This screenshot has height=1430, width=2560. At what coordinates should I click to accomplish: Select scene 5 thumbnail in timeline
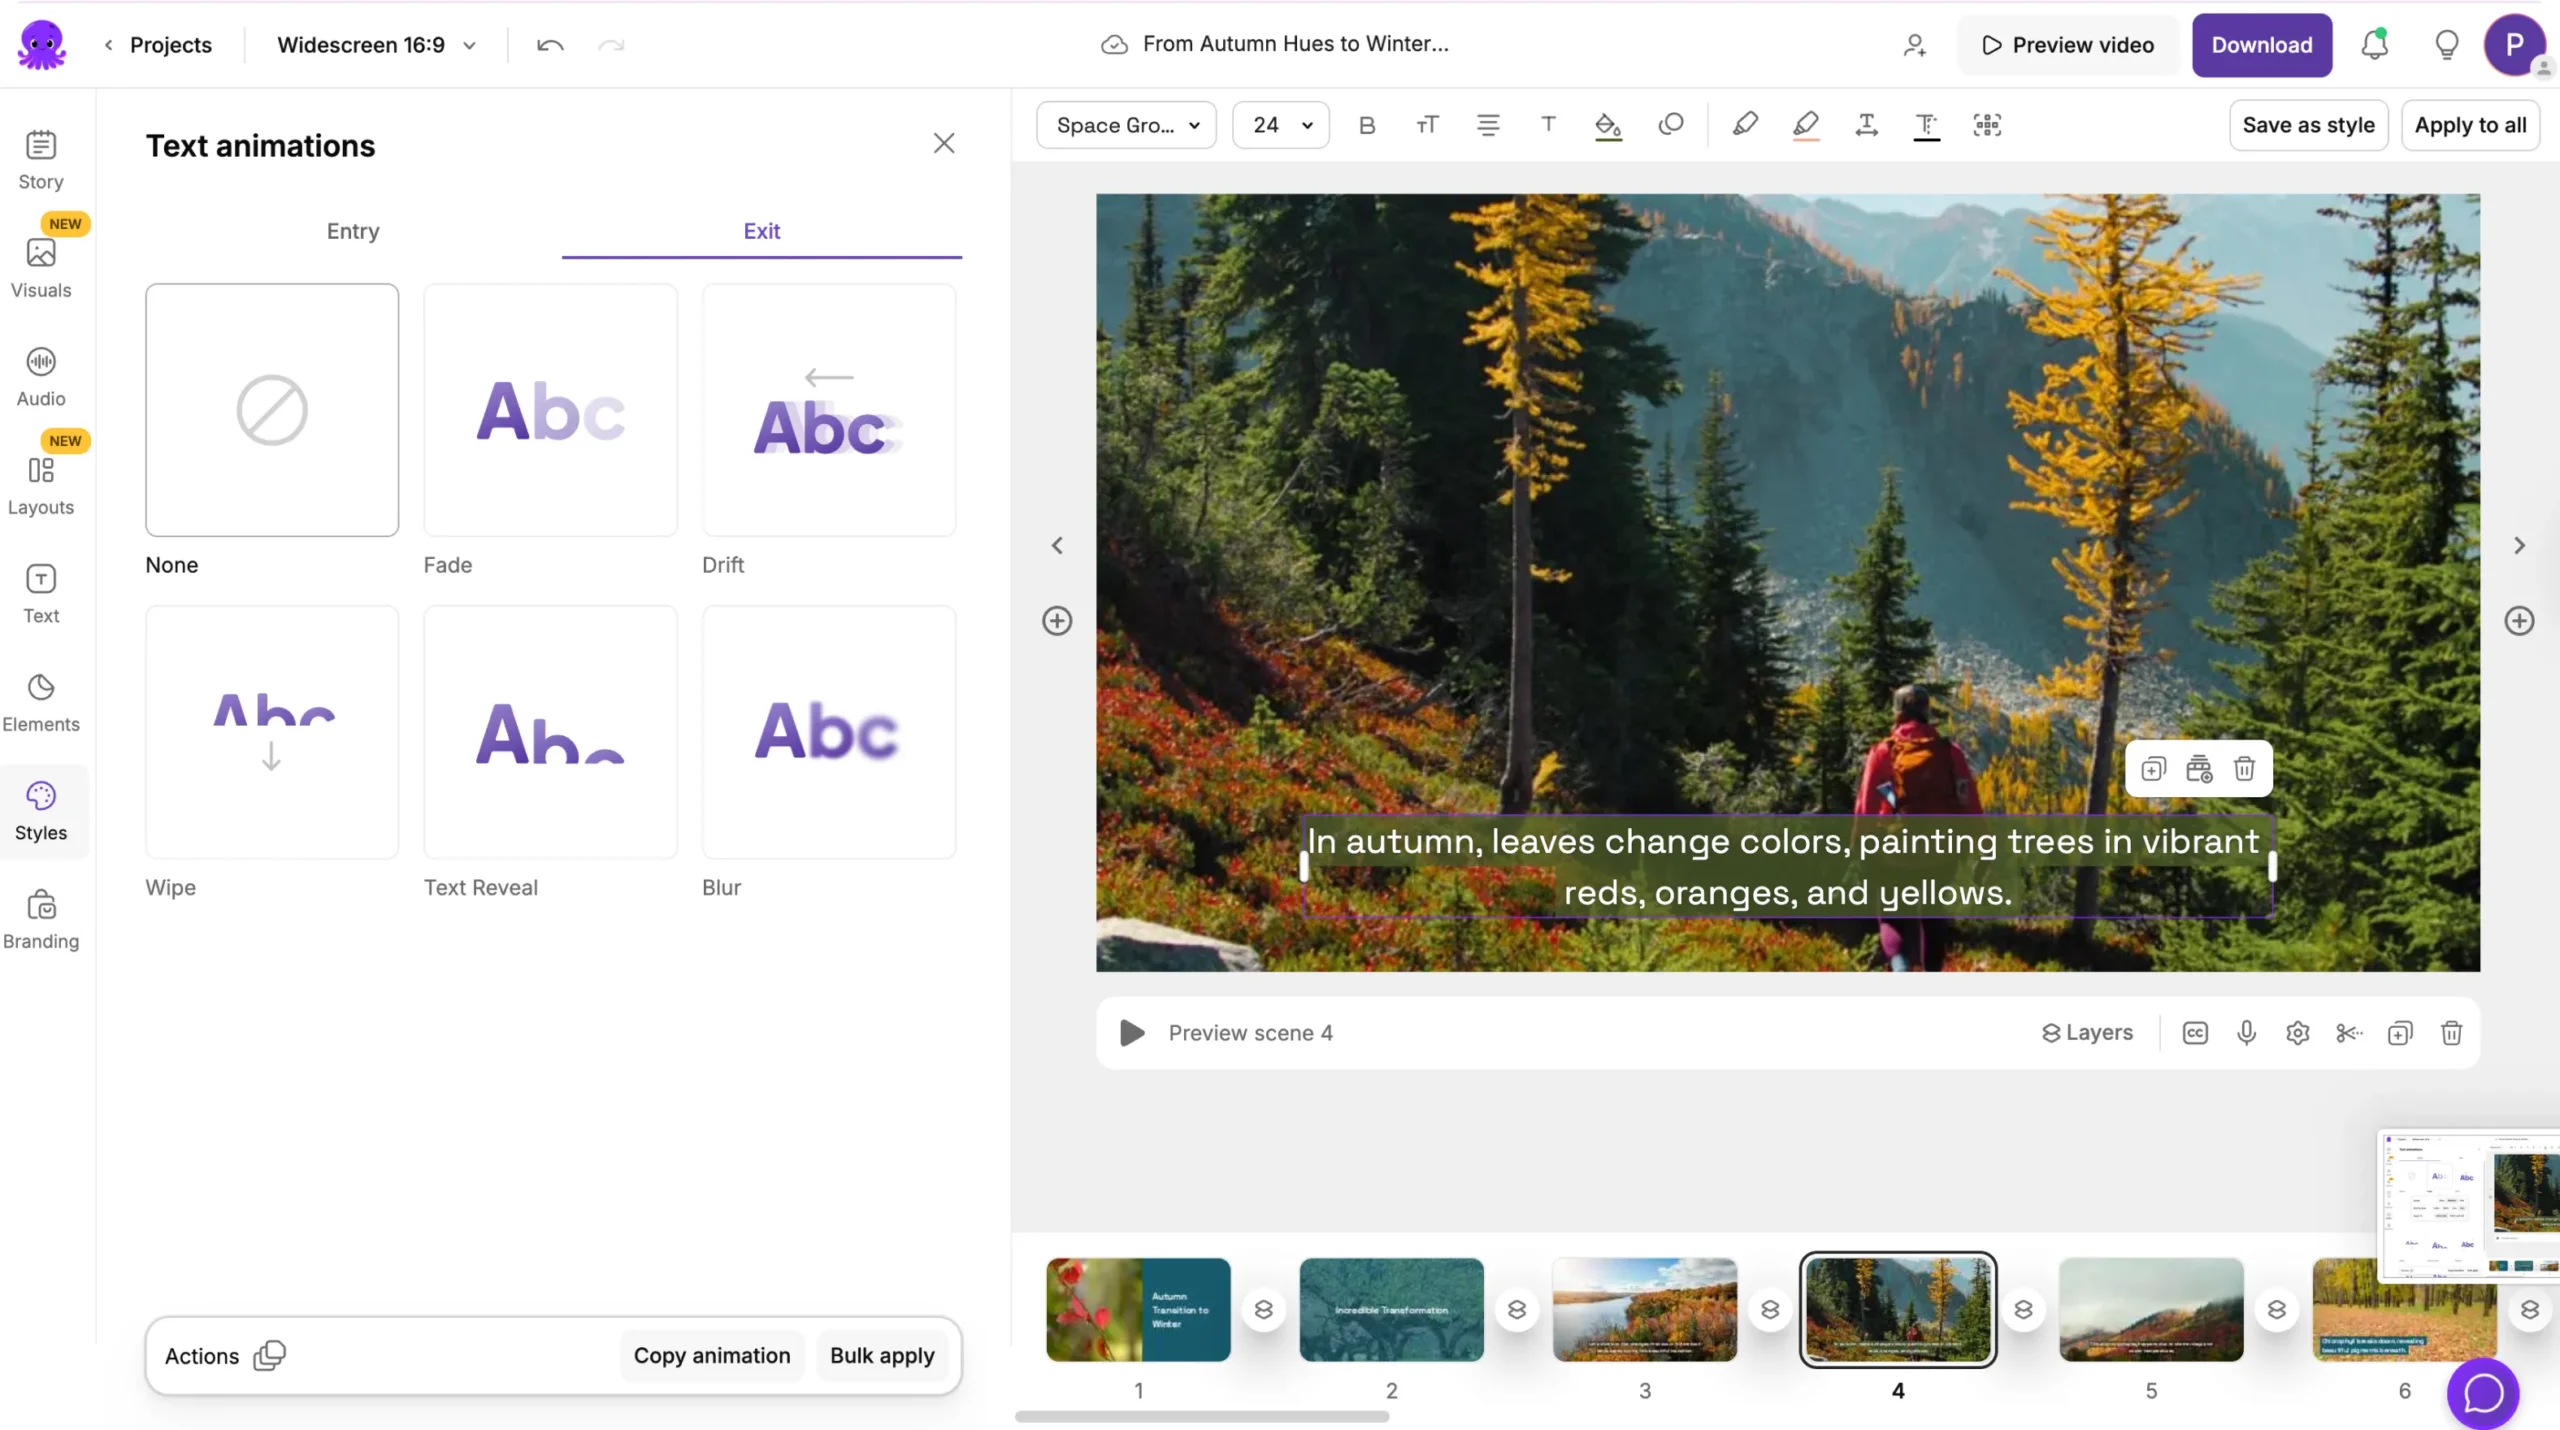coord(2151,1310)
